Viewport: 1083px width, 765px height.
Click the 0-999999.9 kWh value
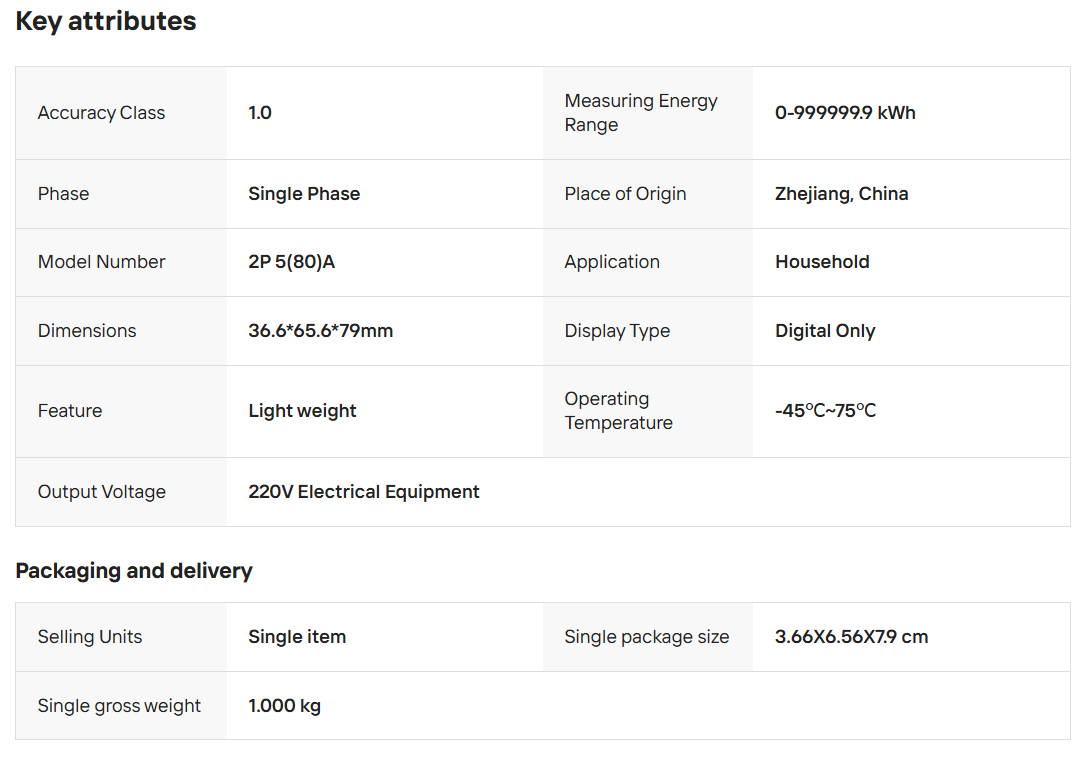845,113
